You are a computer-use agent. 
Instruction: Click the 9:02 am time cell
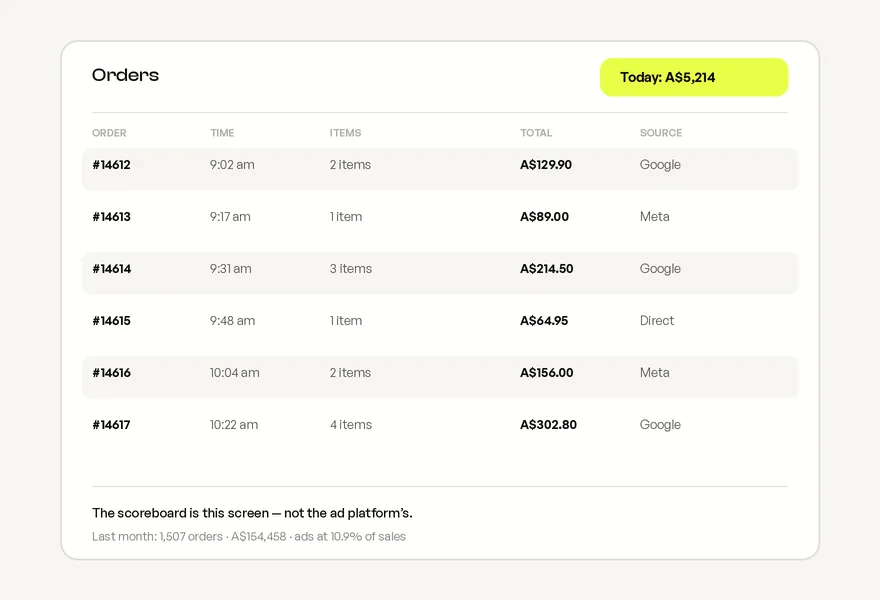click(x=232, y=164)
